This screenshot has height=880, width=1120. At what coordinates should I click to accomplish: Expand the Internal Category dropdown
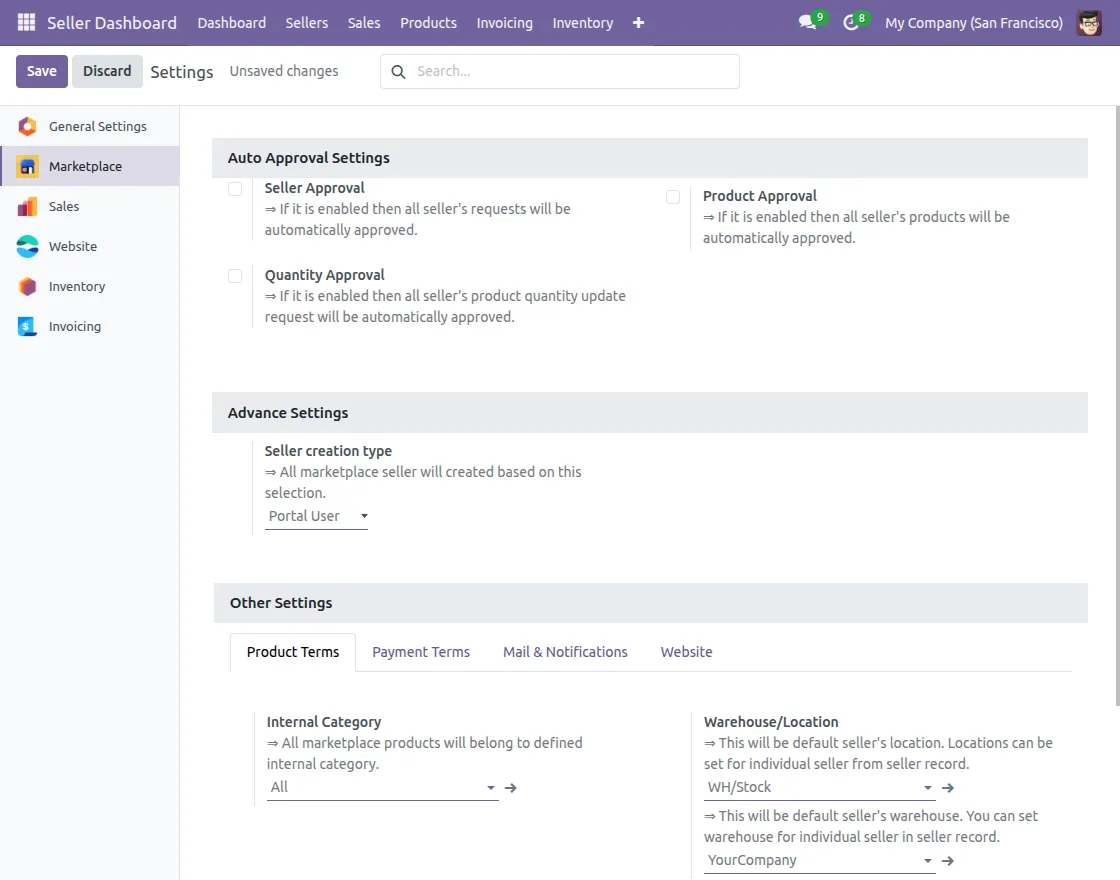382,788
